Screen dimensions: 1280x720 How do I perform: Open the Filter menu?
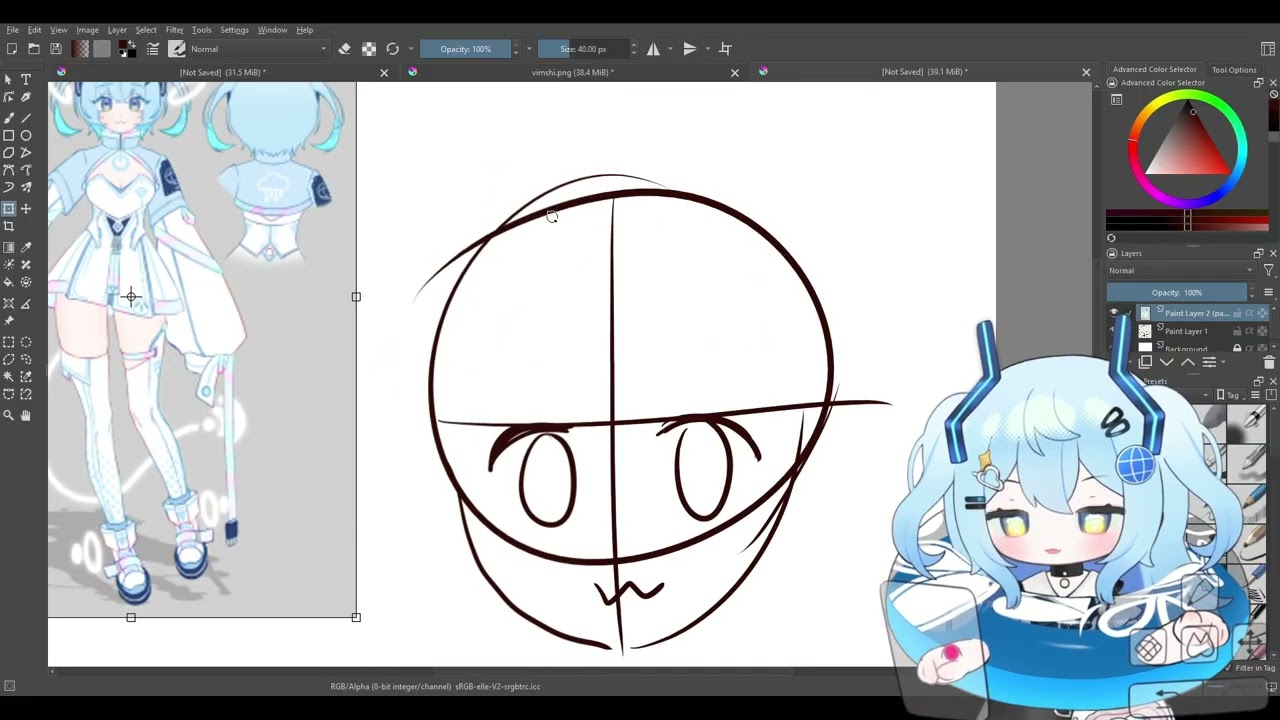pyautogui.click(x=174, y=30)
